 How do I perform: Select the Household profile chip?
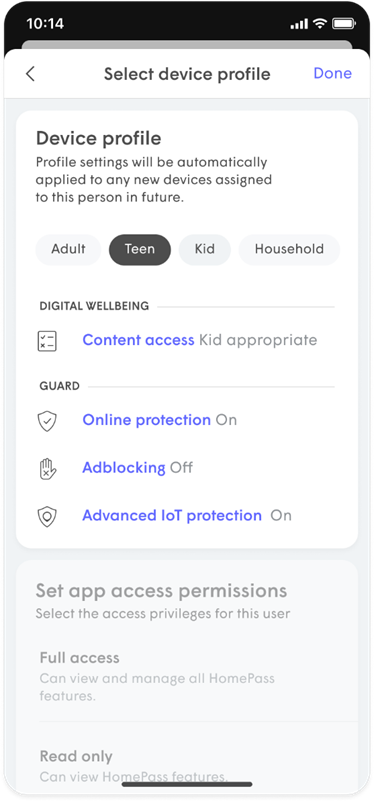click(289, 249)
